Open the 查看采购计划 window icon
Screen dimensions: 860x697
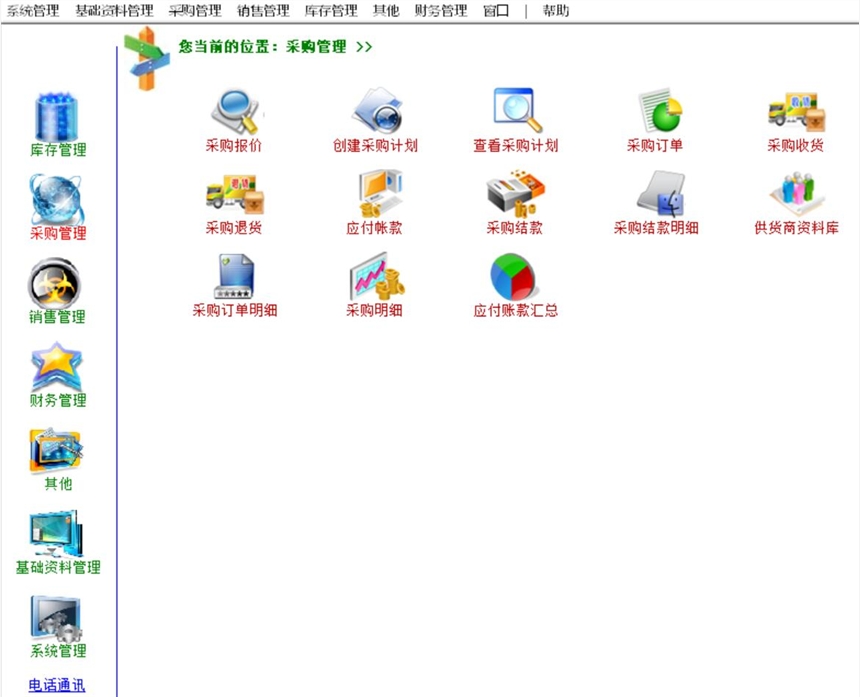[x=517, y=110]
